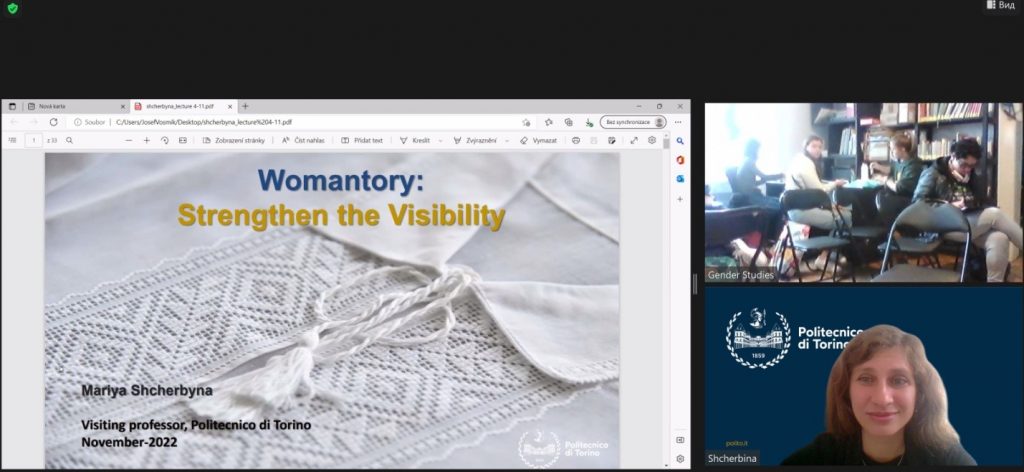Viewport: 1024px width, 472px height.
Task: Open the Edge tab actions menu icon
Action: (12, 106)
